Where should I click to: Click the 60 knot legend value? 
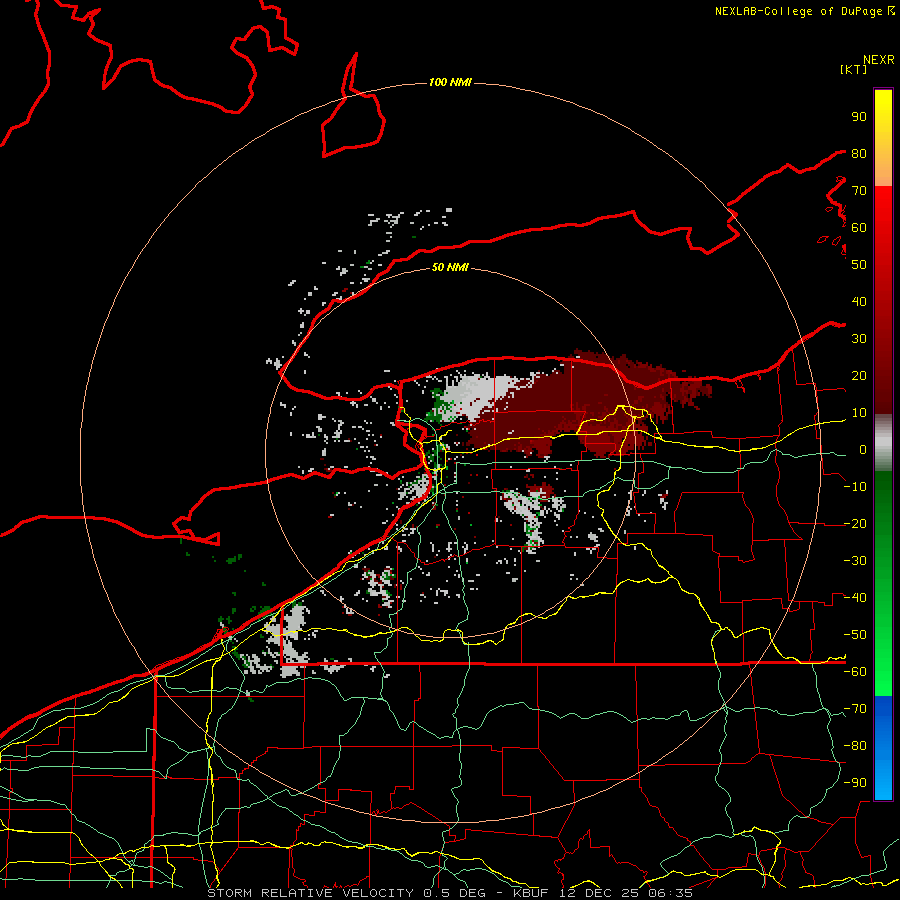[x=859, y=228]
